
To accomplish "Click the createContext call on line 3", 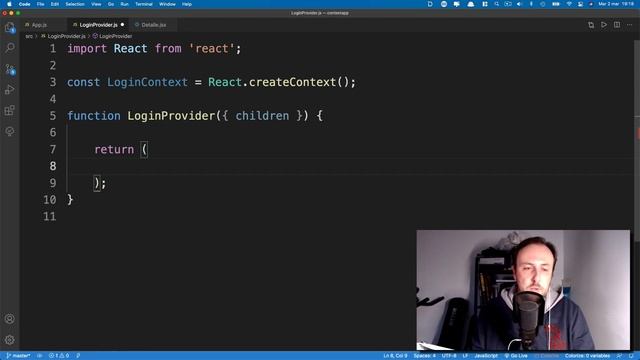I will pyautogui.click(x=292, y=82).
